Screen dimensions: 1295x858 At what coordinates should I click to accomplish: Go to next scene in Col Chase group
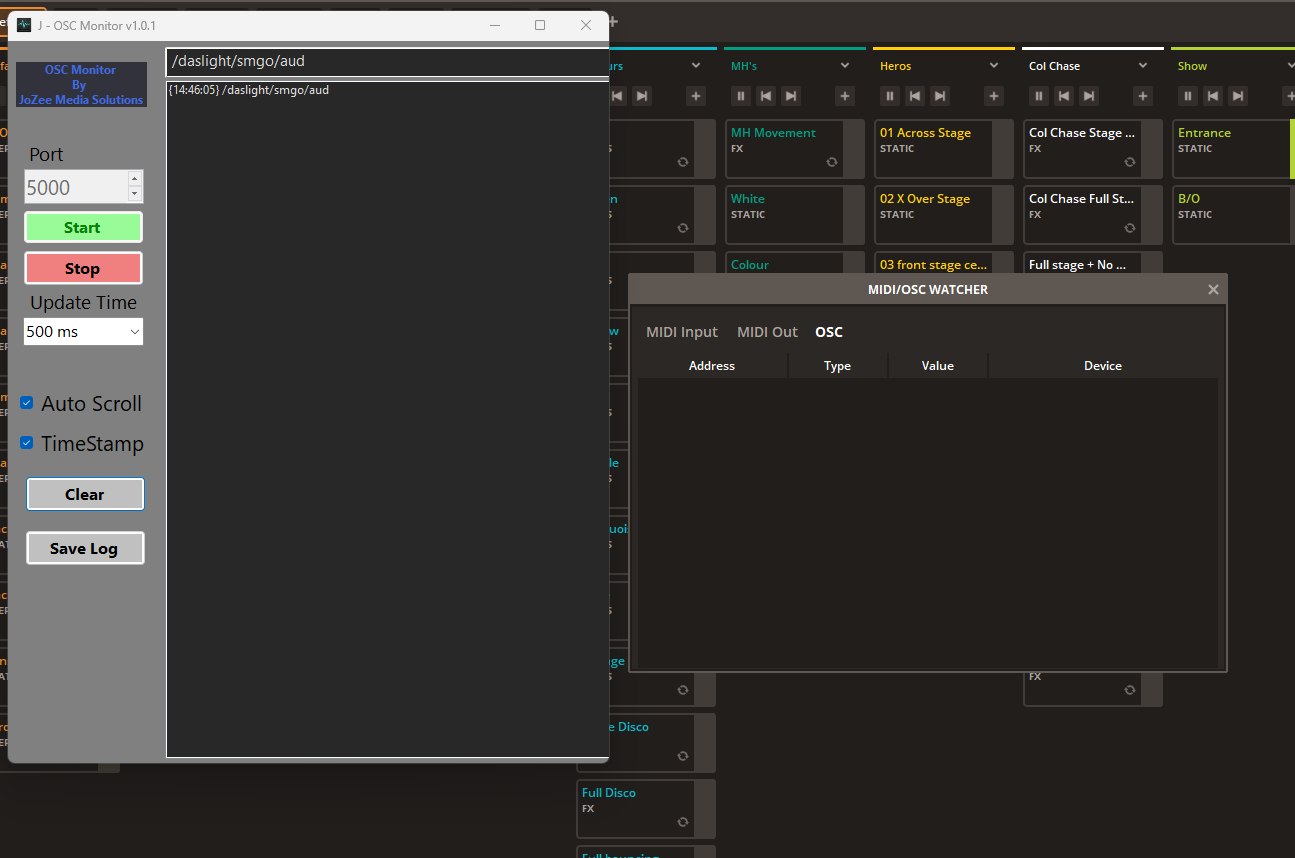coord(1089,96)
